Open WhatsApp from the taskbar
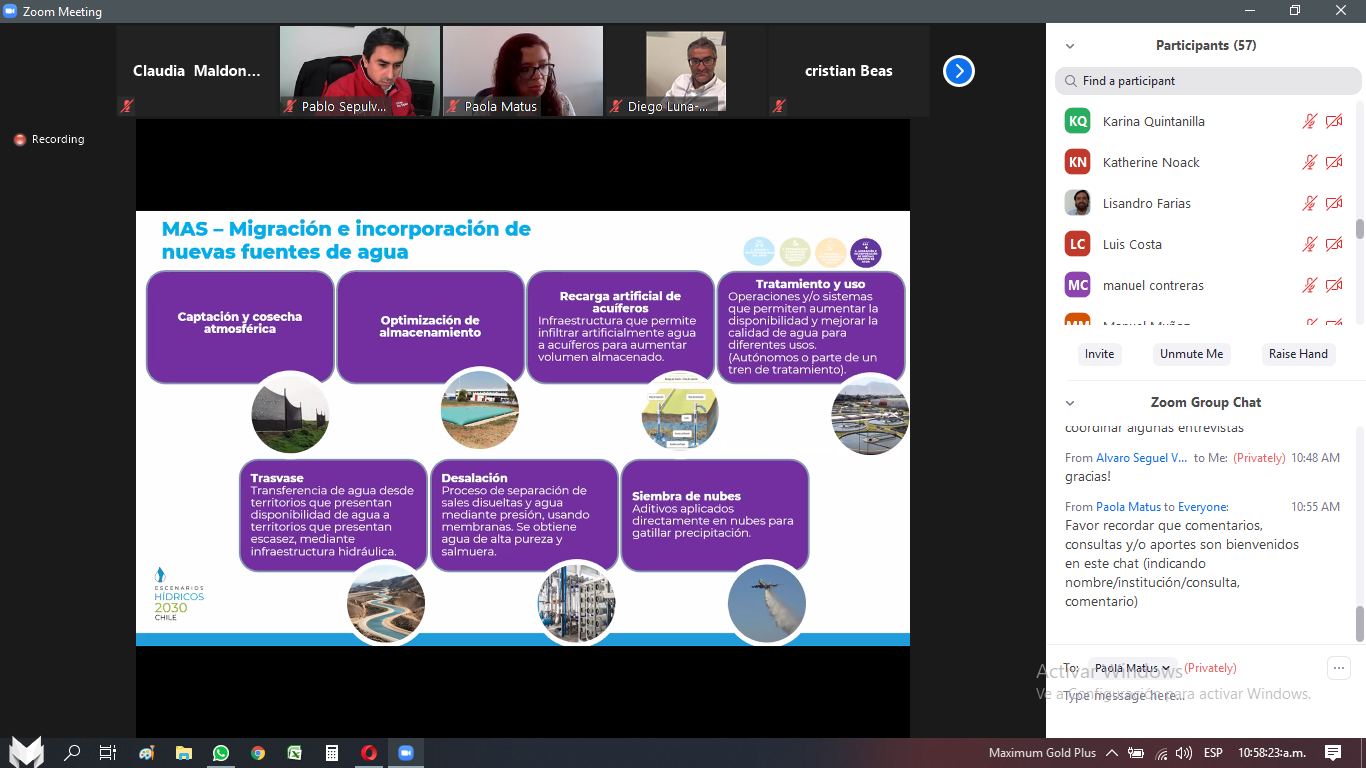1366x768 pixels. pos(220,753)
